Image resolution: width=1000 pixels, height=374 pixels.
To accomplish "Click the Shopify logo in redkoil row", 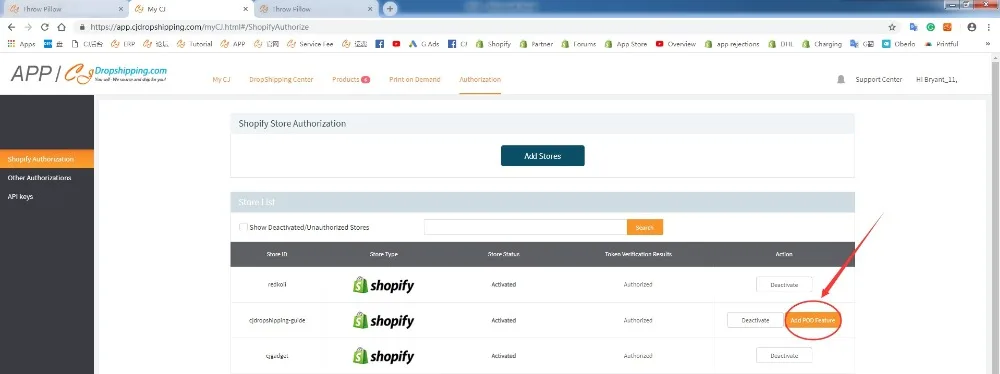I will (x=383, y=285).
